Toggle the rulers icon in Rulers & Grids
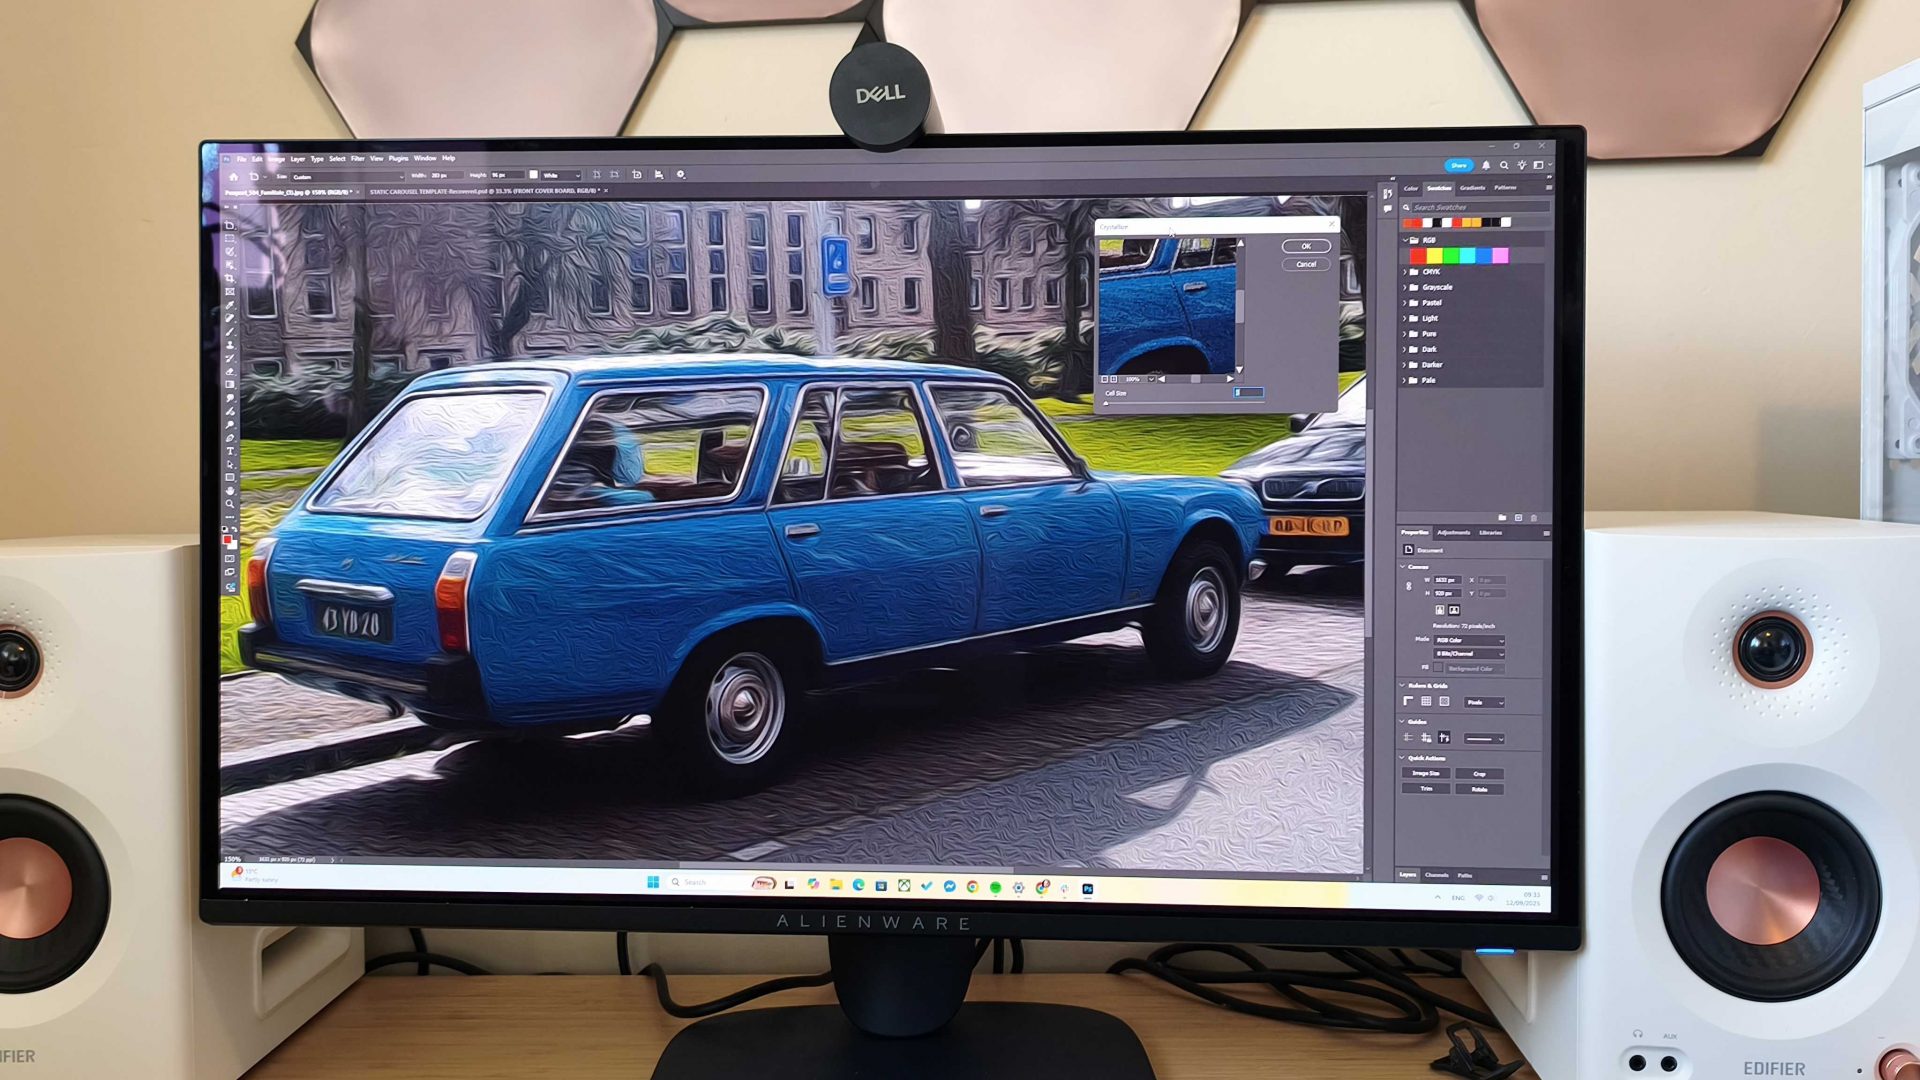Viewport: 1920px width, 1080px height. click(x=1408, y=702)
